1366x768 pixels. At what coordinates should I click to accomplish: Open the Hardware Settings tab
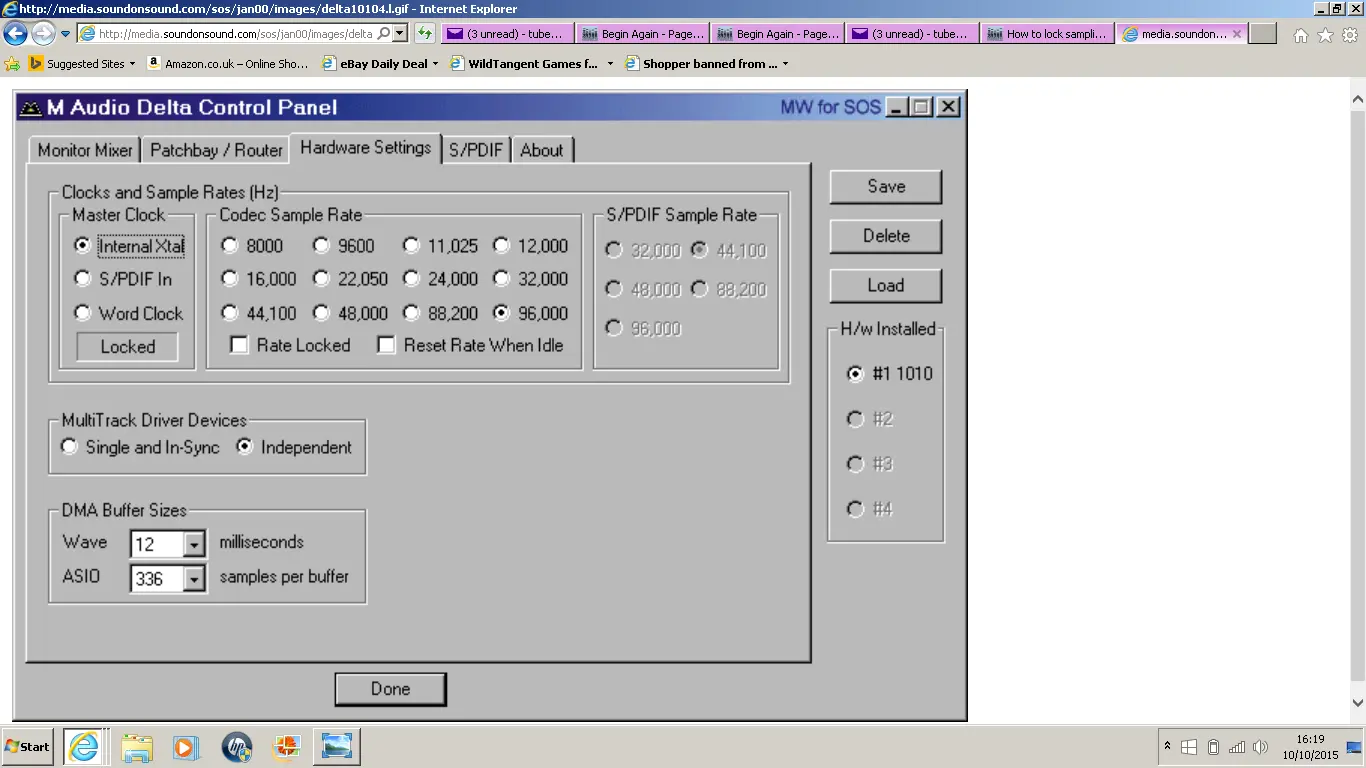(365, 147)
